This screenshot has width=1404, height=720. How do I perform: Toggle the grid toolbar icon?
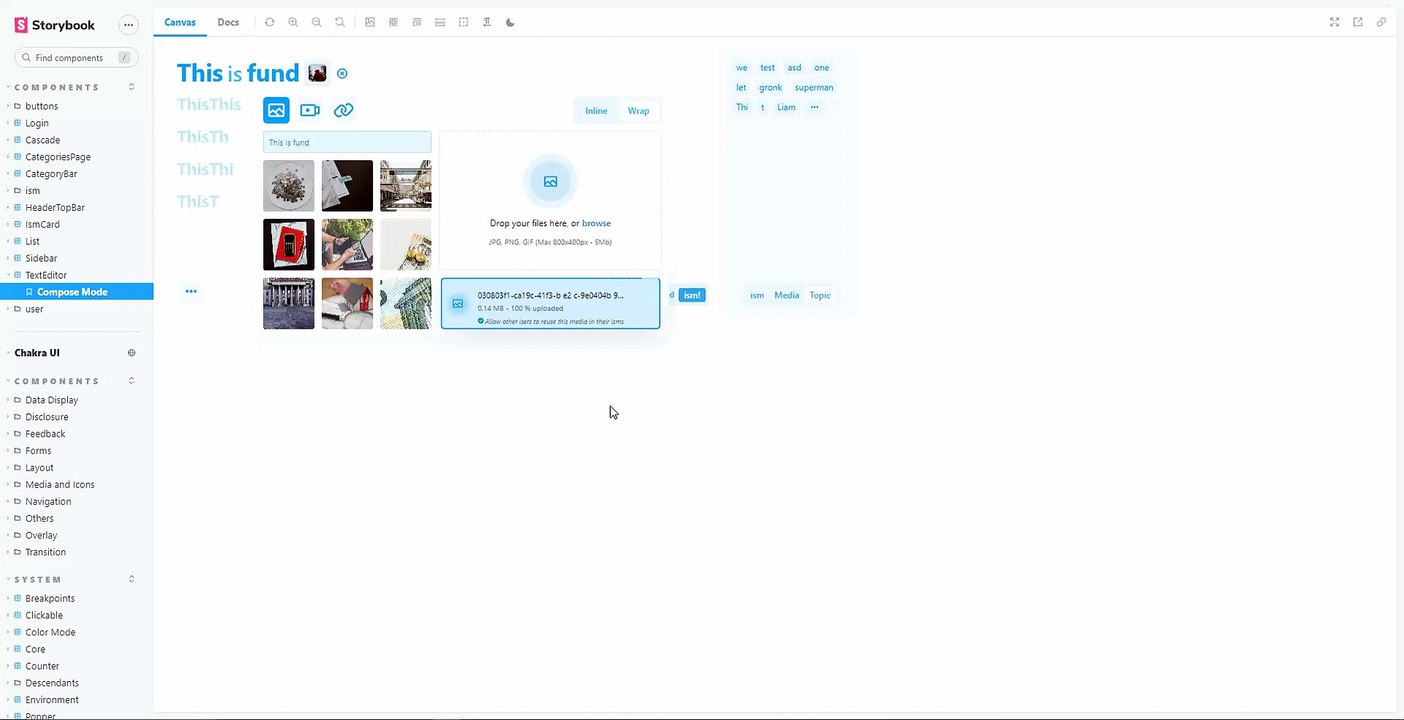coord(393,22)
